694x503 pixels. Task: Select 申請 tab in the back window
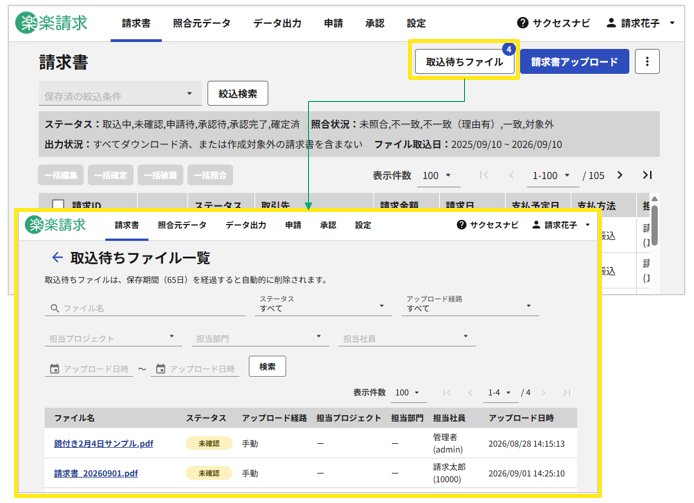pos(333,23)
